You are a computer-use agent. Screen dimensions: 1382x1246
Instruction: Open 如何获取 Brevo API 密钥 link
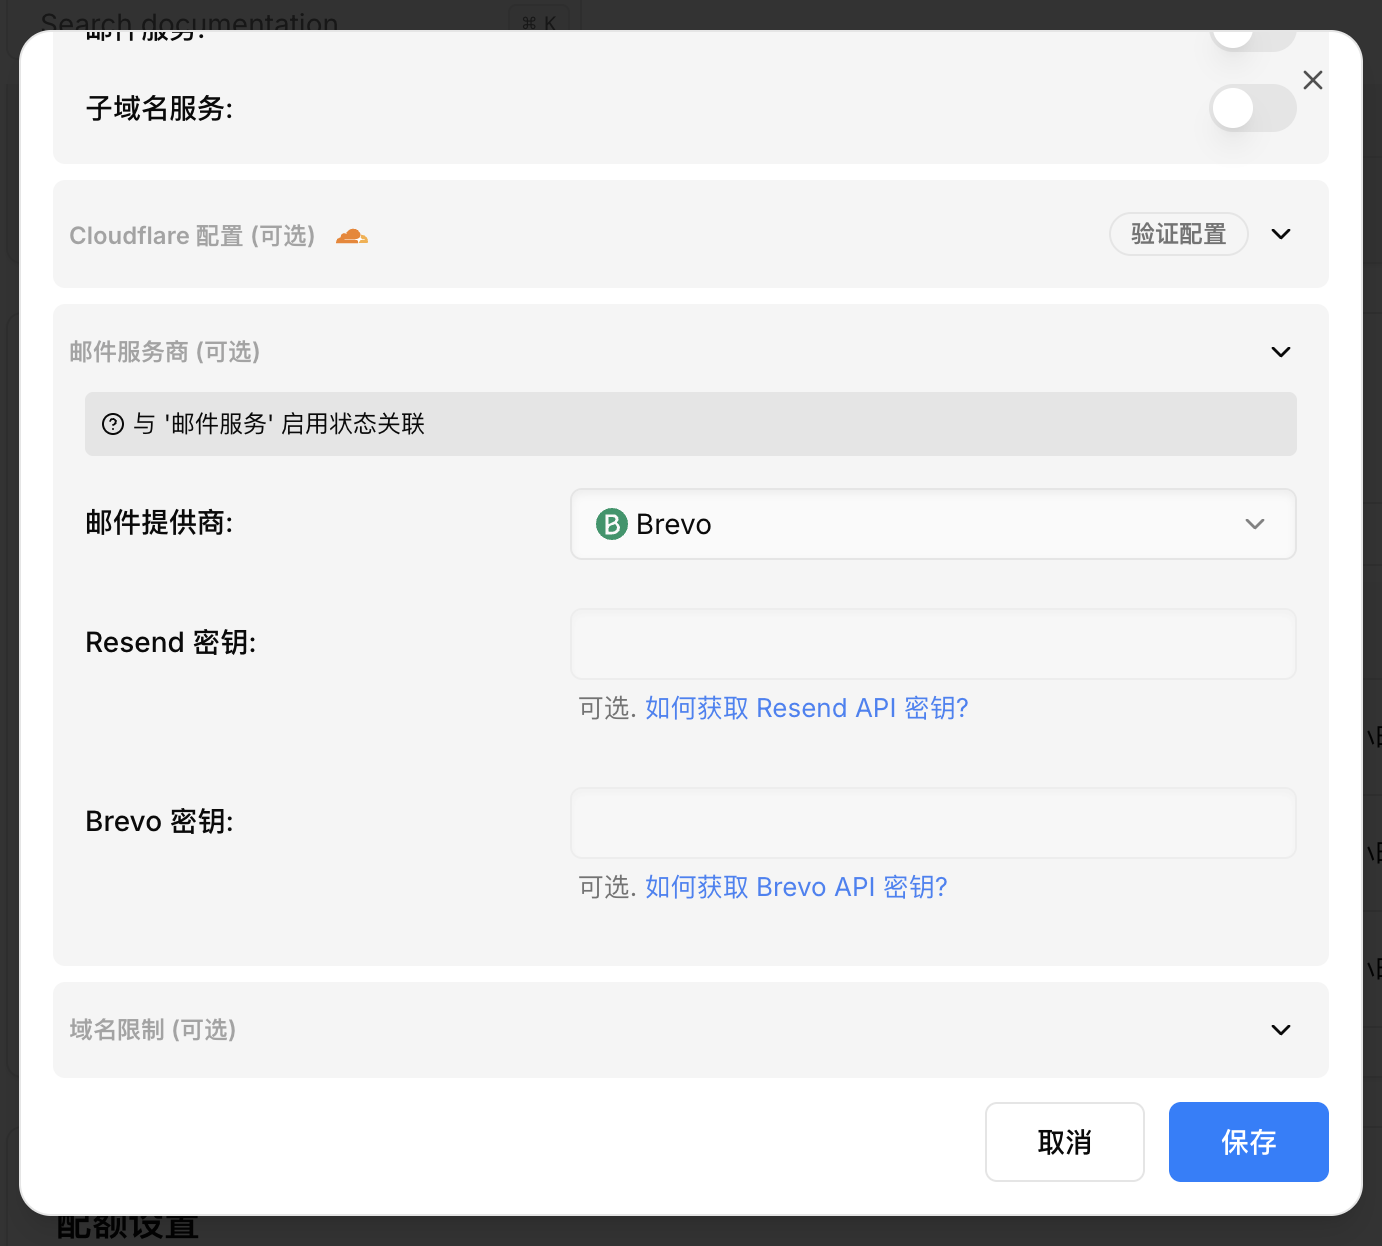(795, 887)
